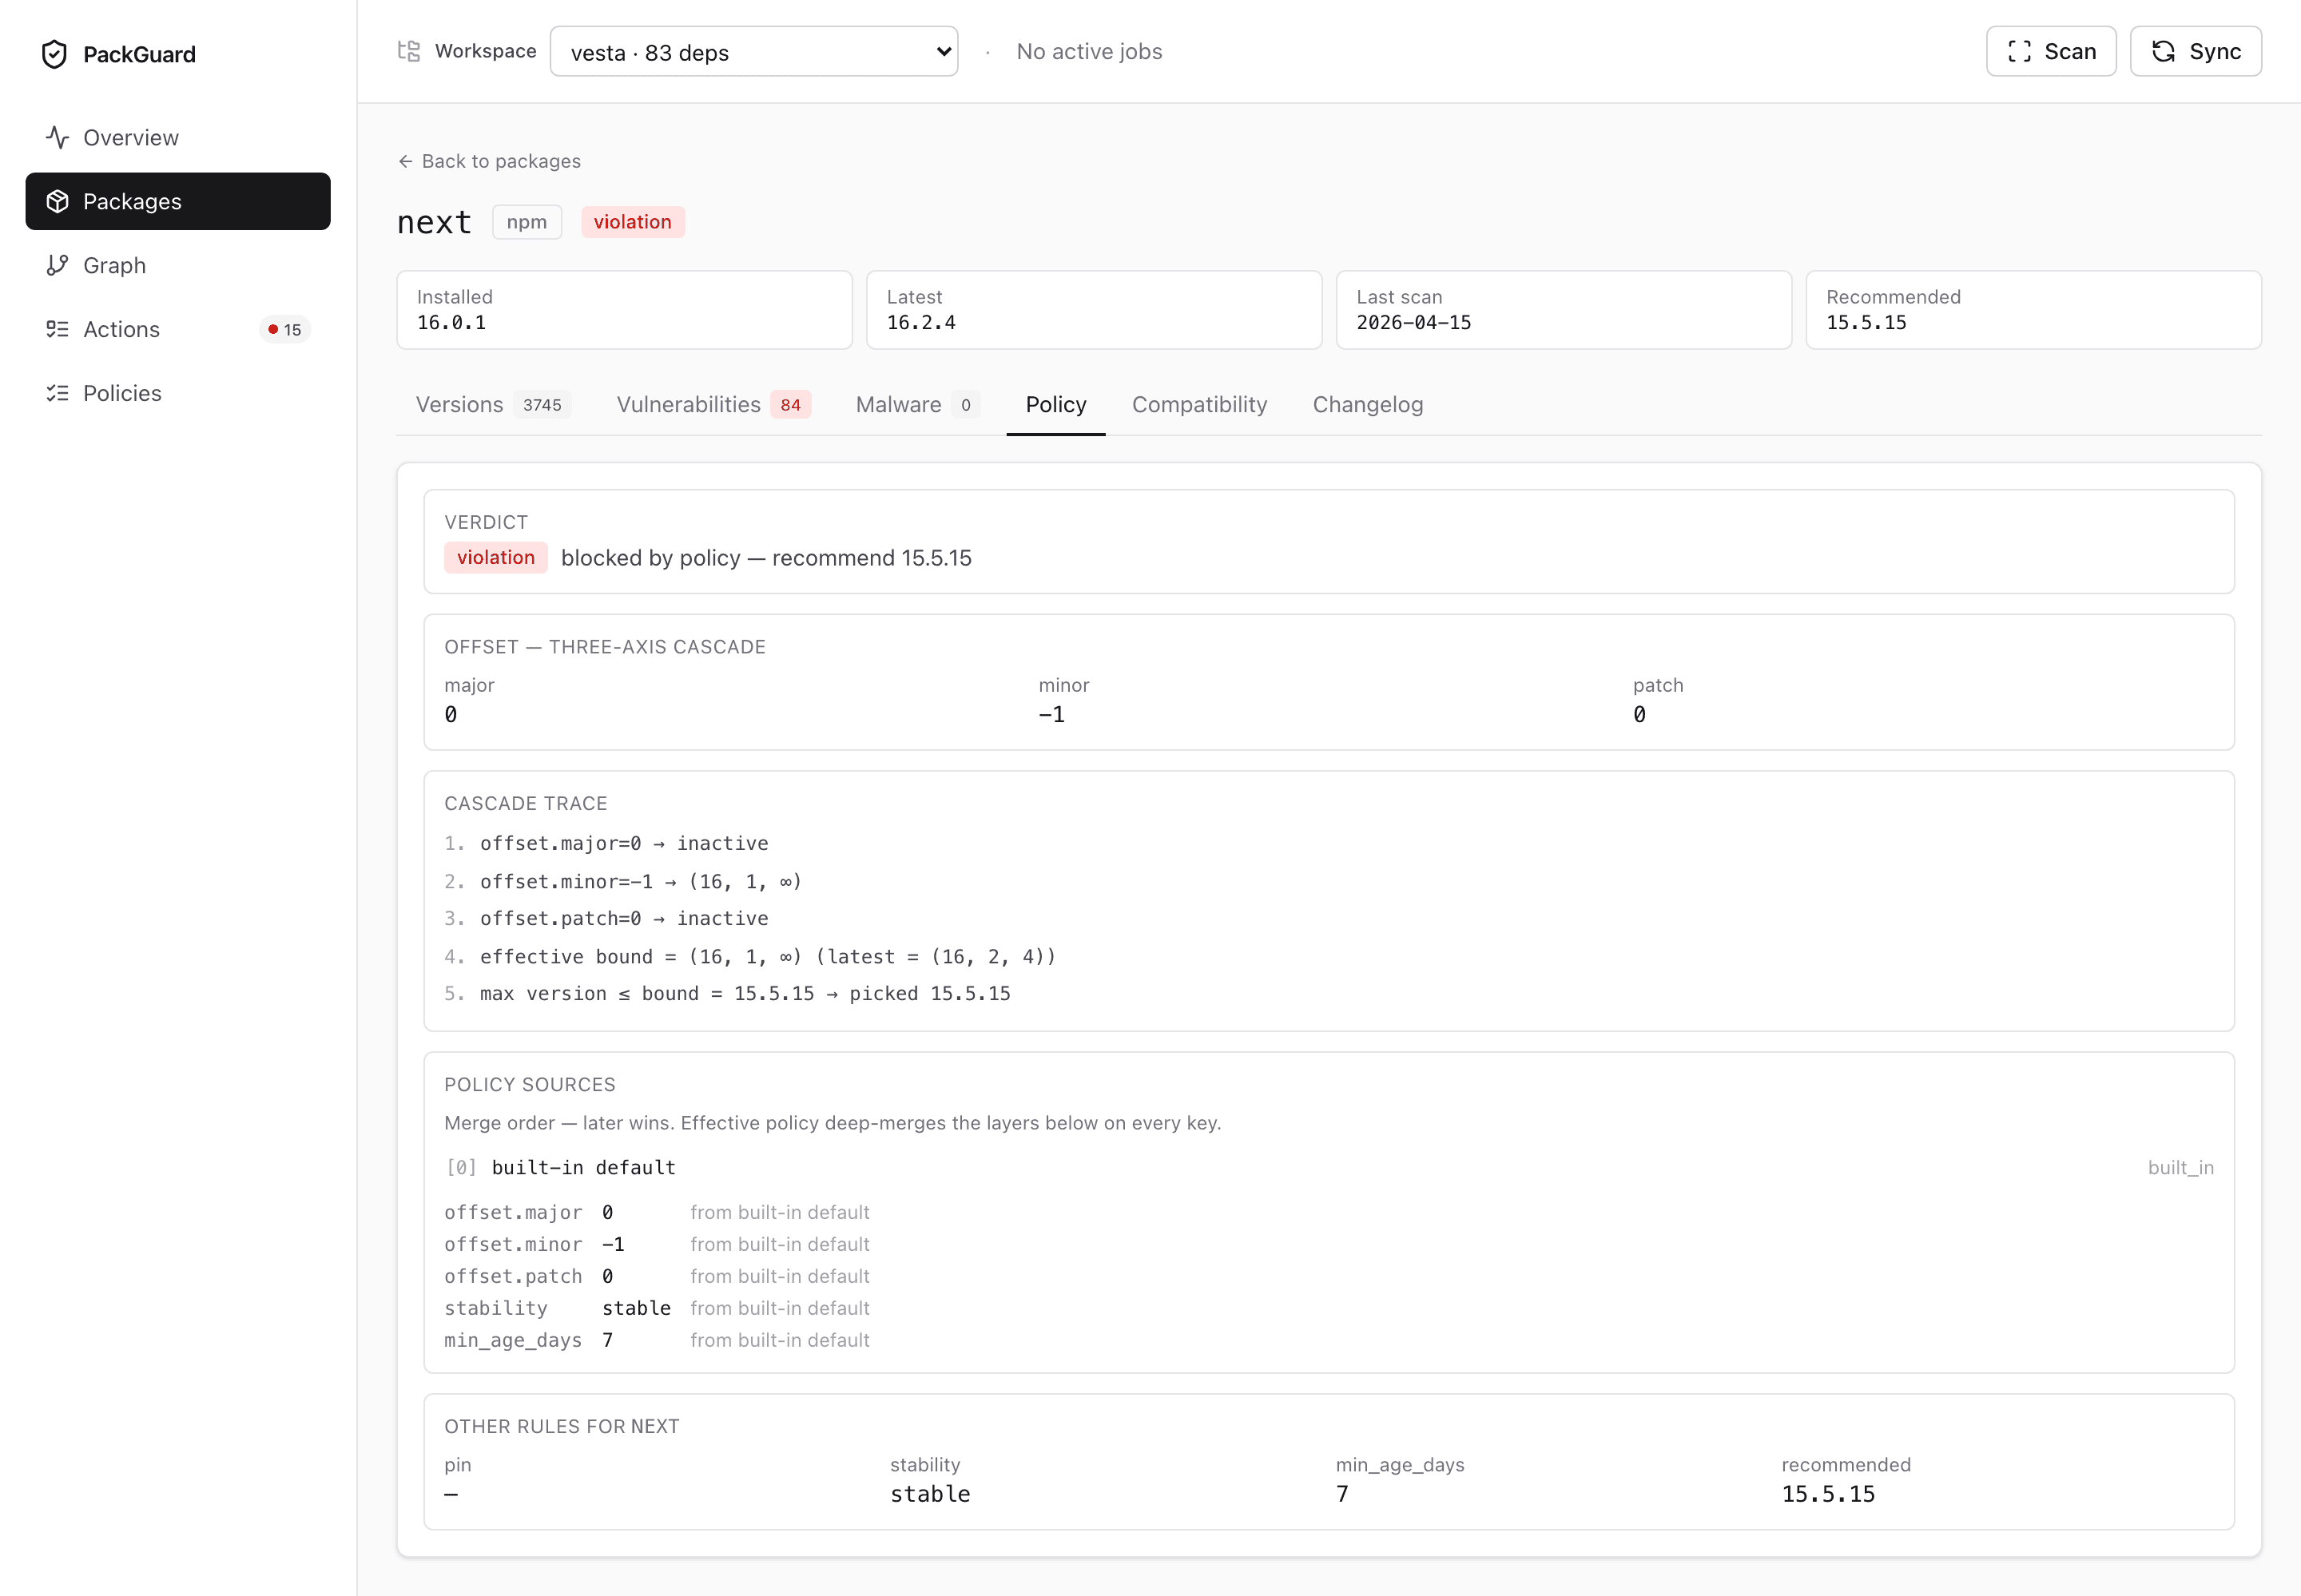Click the 'No active jobs' status text
Image resolution: width=2301 pixels, height=1596 pixels.
(x=1089, y=51)
